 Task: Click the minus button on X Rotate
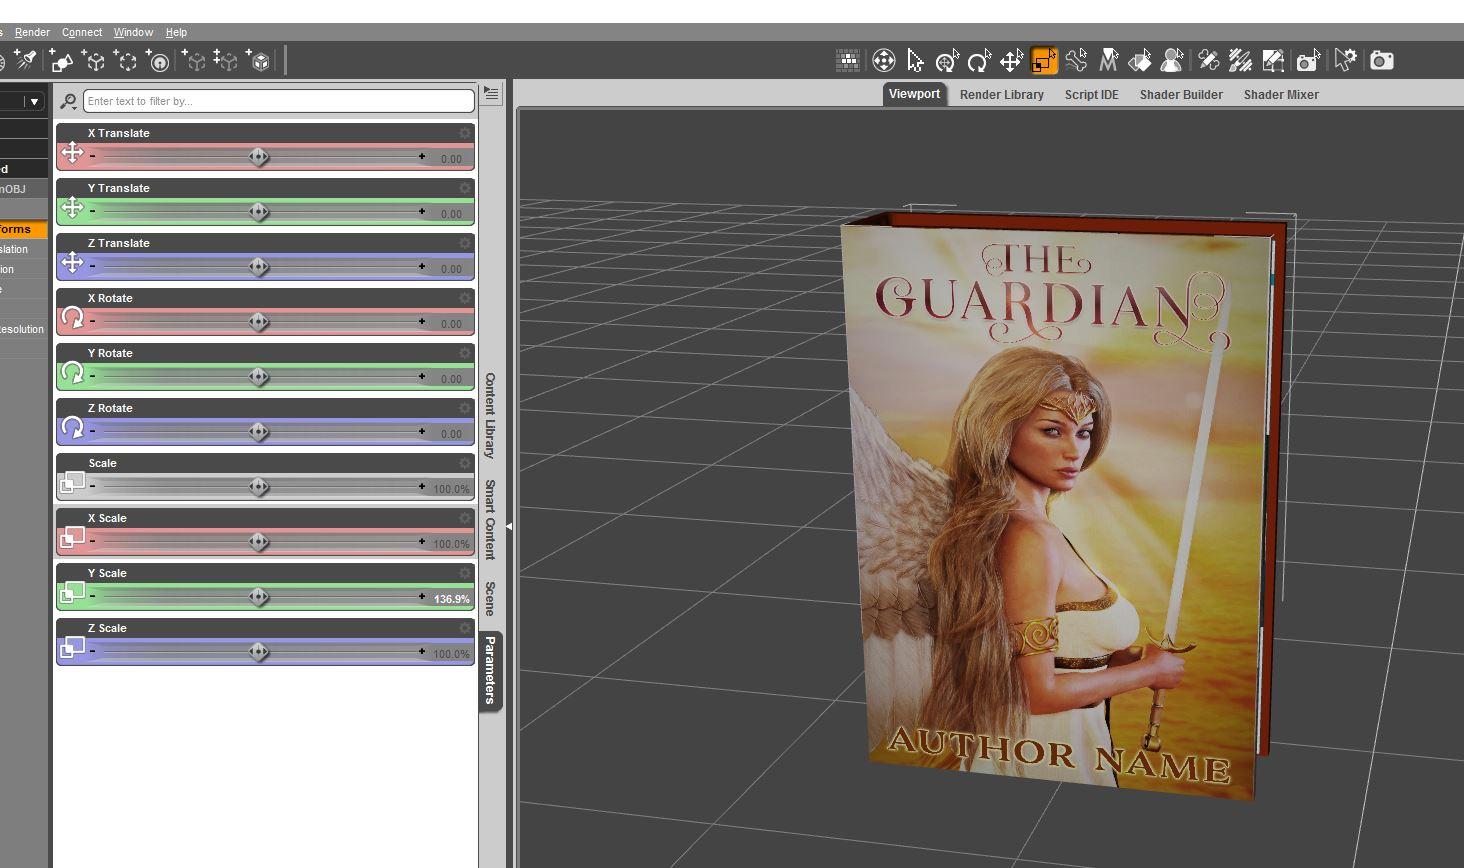coord(93,321)
